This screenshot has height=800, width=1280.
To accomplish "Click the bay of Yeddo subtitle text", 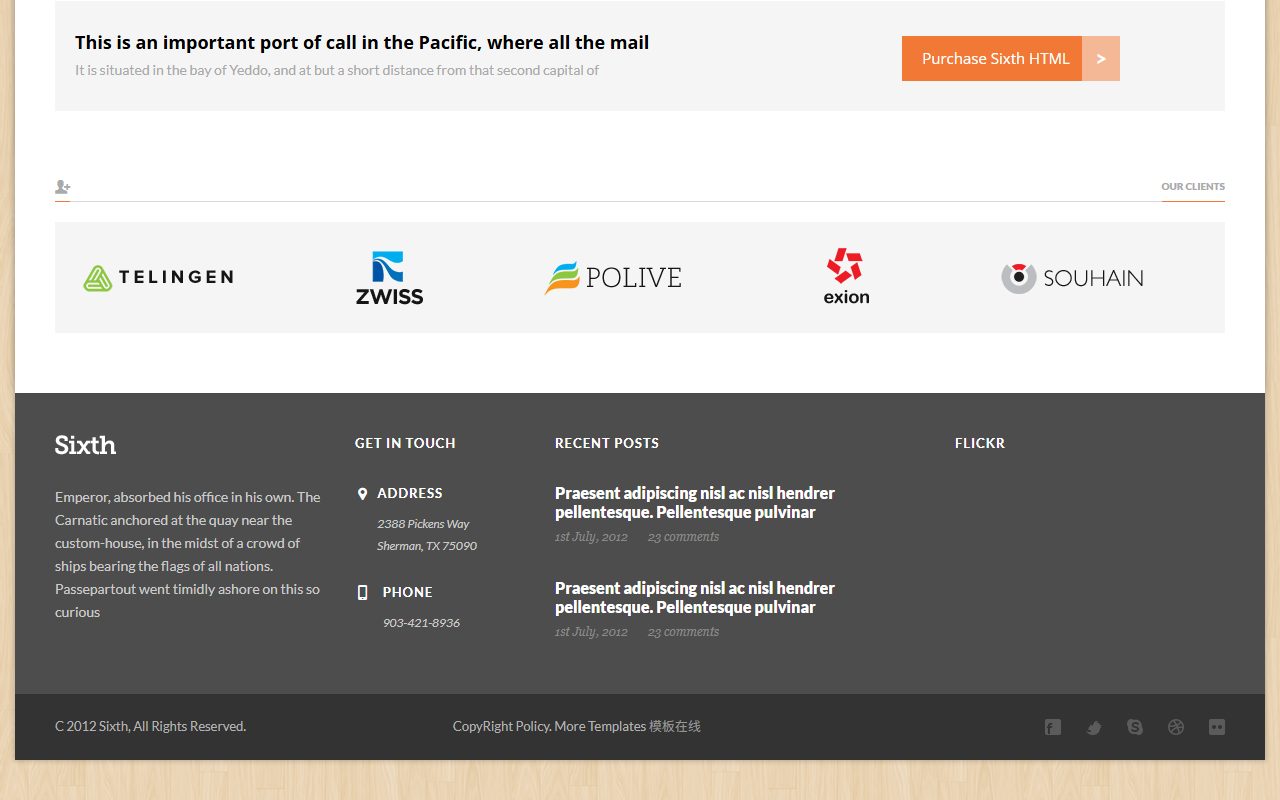I will 337,71.
